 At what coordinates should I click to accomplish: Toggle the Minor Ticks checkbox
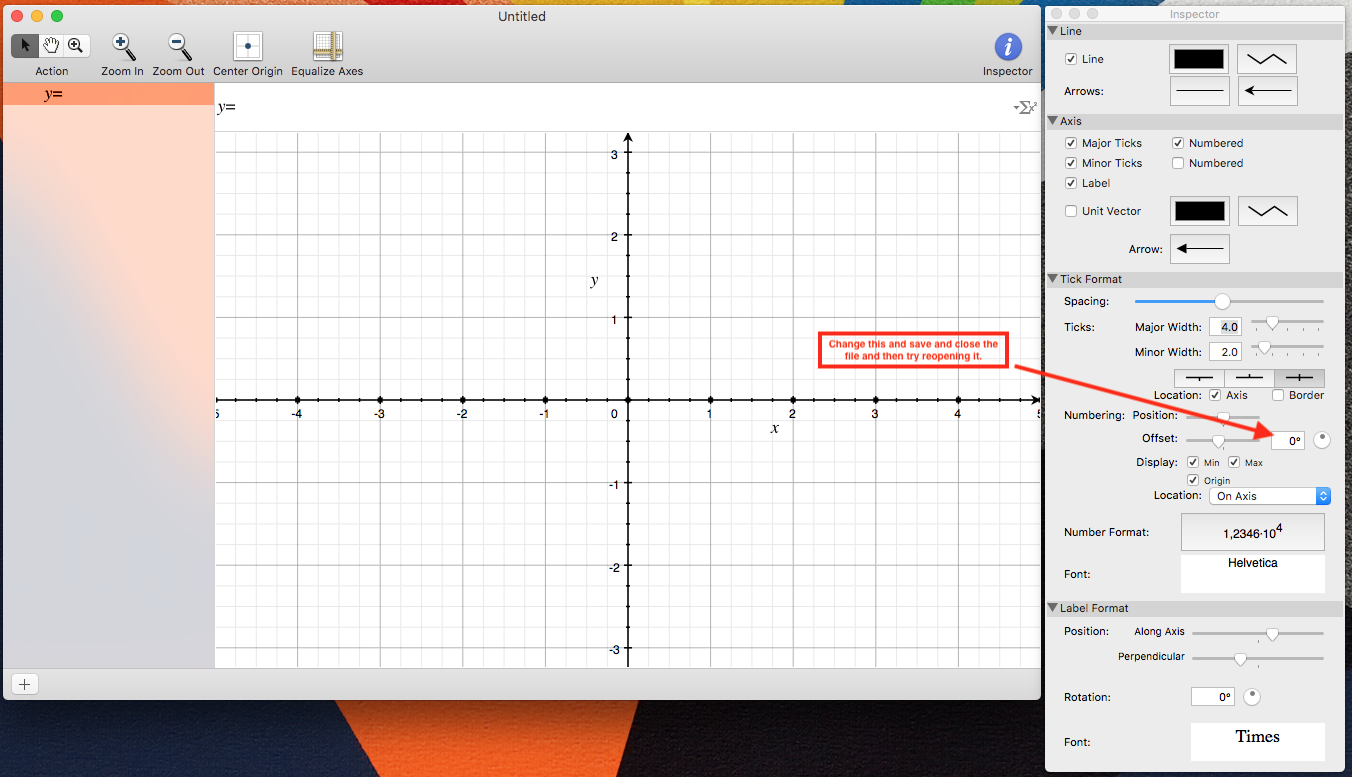pyautogui.click(x=1071, y=163)
